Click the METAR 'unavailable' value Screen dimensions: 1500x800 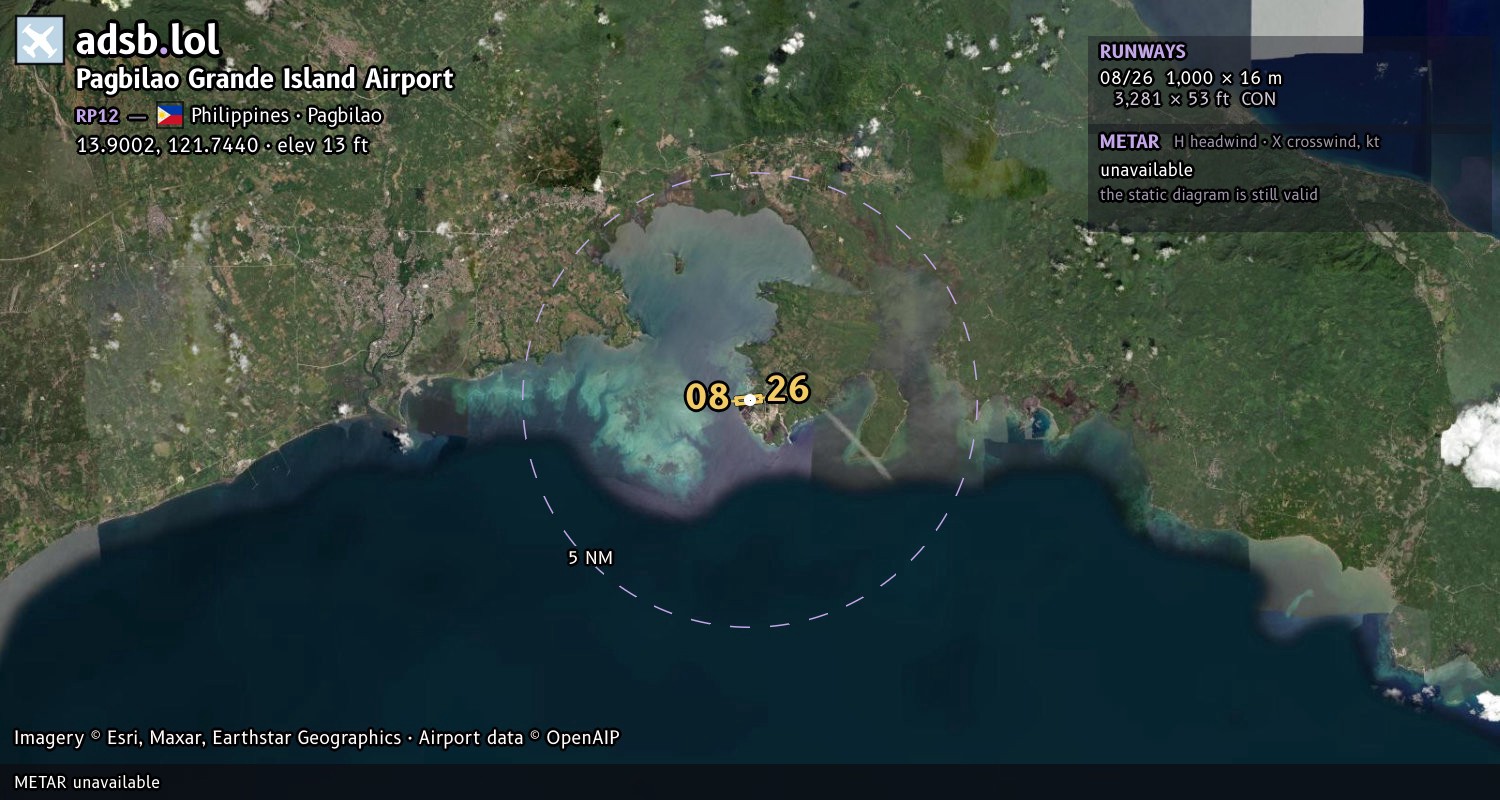(x=1146, y=170)
